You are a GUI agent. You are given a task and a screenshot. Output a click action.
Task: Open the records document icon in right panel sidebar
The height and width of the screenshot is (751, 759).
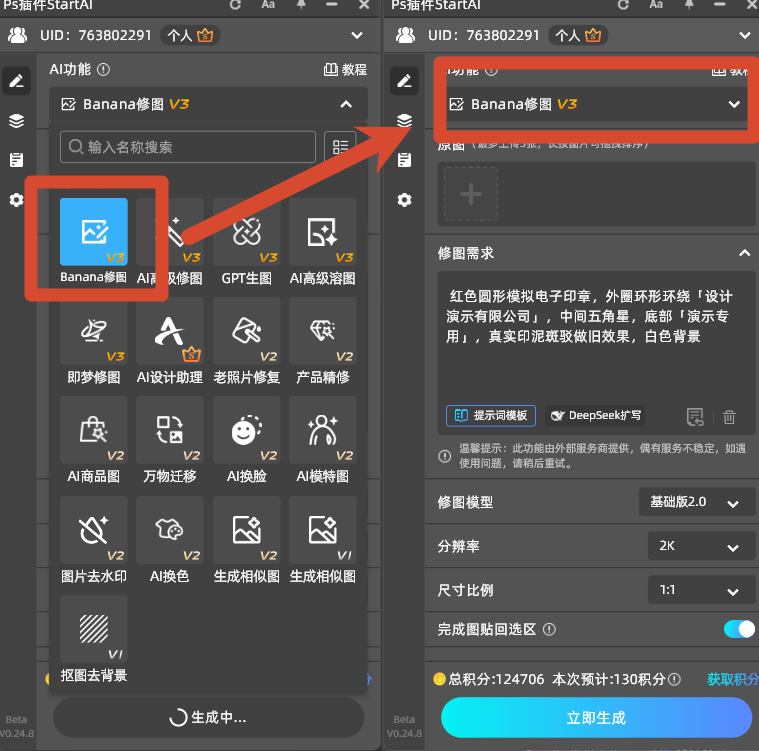click(404, 160)
